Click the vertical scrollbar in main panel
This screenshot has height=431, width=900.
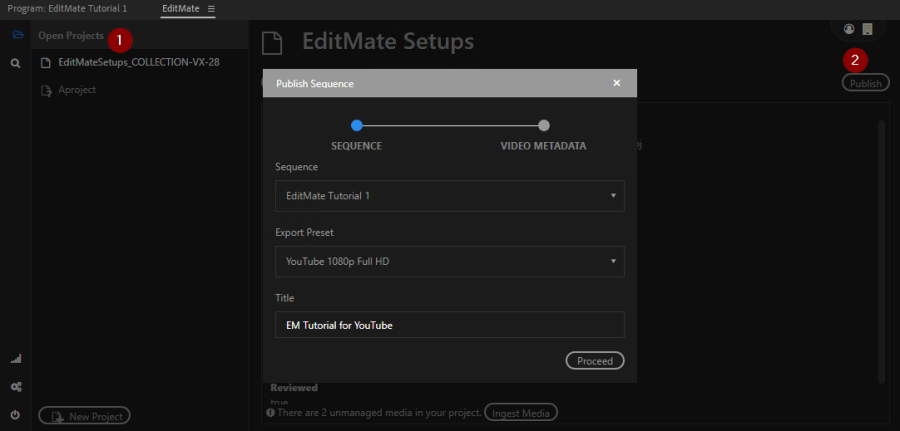882,251
